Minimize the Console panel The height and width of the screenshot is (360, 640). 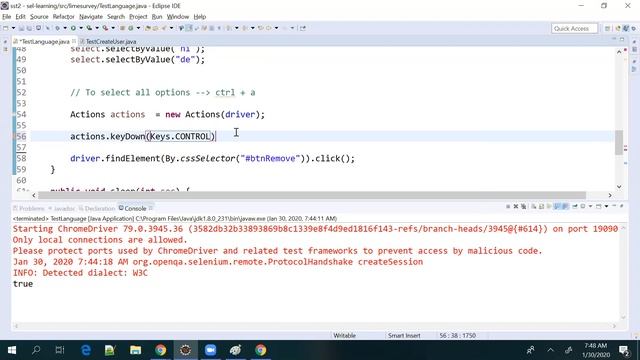pos(614,206)
